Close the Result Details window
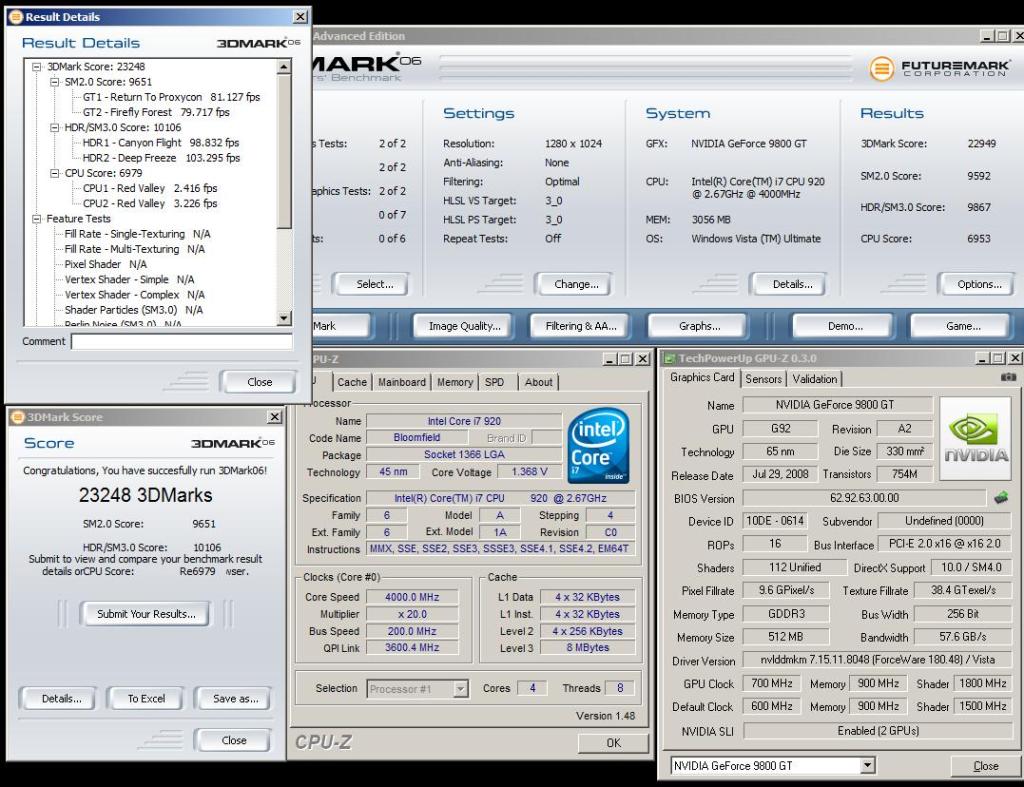1024x787 pixels. pyautogui.click(x=300, y=17)
